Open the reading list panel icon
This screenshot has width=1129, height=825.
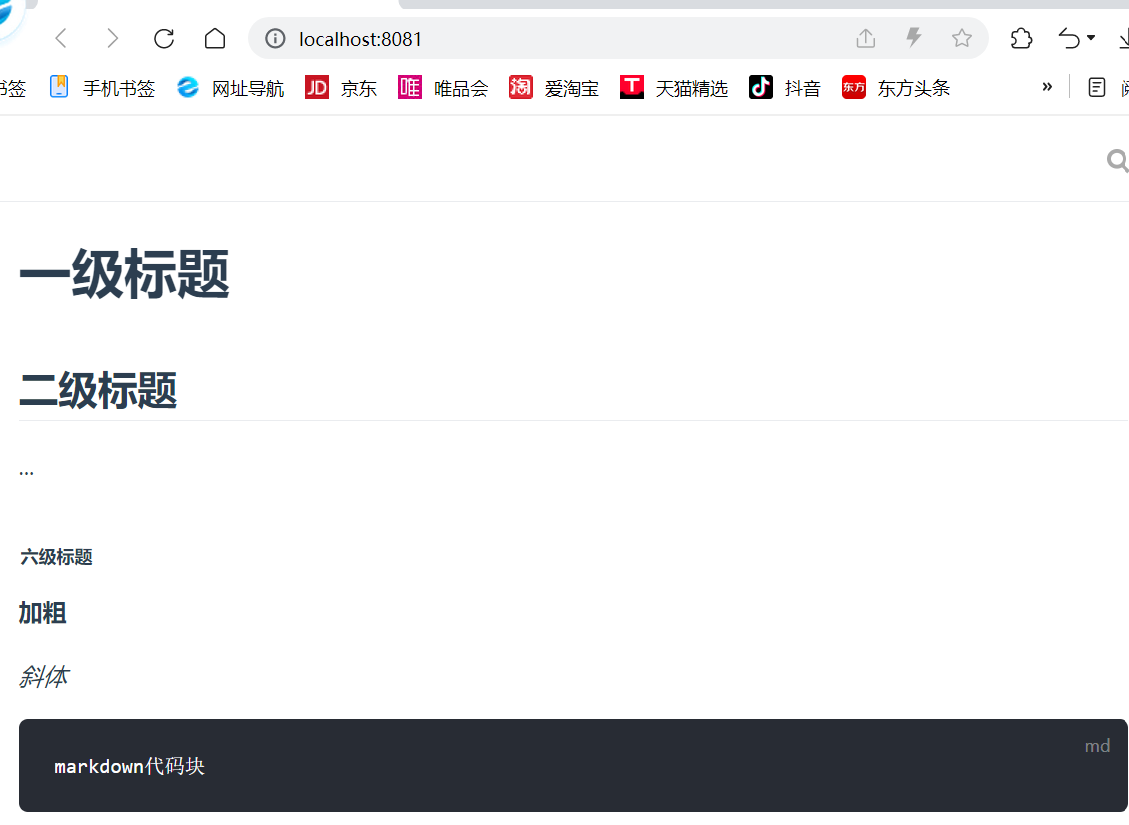tap(1096, 87)
